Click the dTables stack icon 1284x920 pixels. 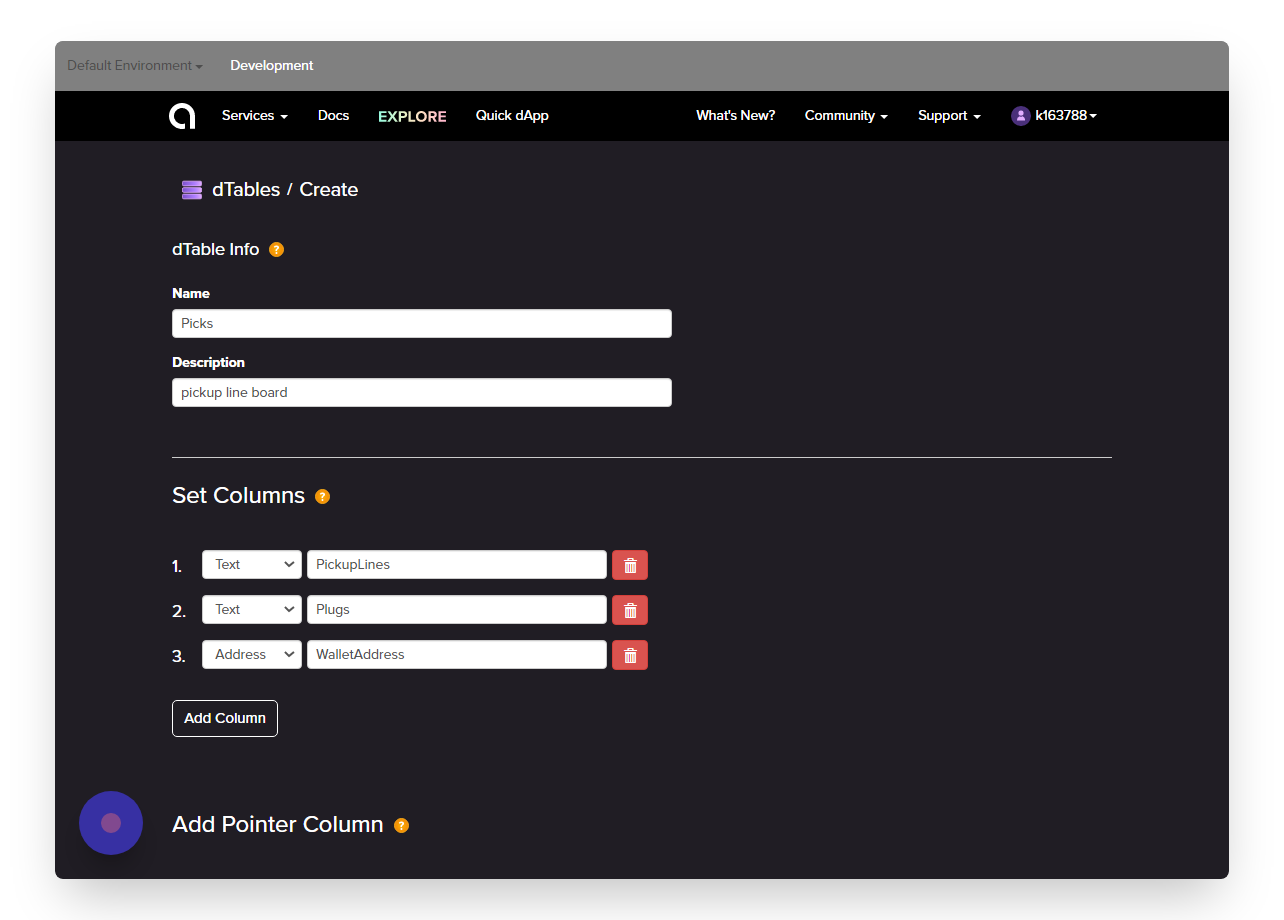[x=192, y=189]
